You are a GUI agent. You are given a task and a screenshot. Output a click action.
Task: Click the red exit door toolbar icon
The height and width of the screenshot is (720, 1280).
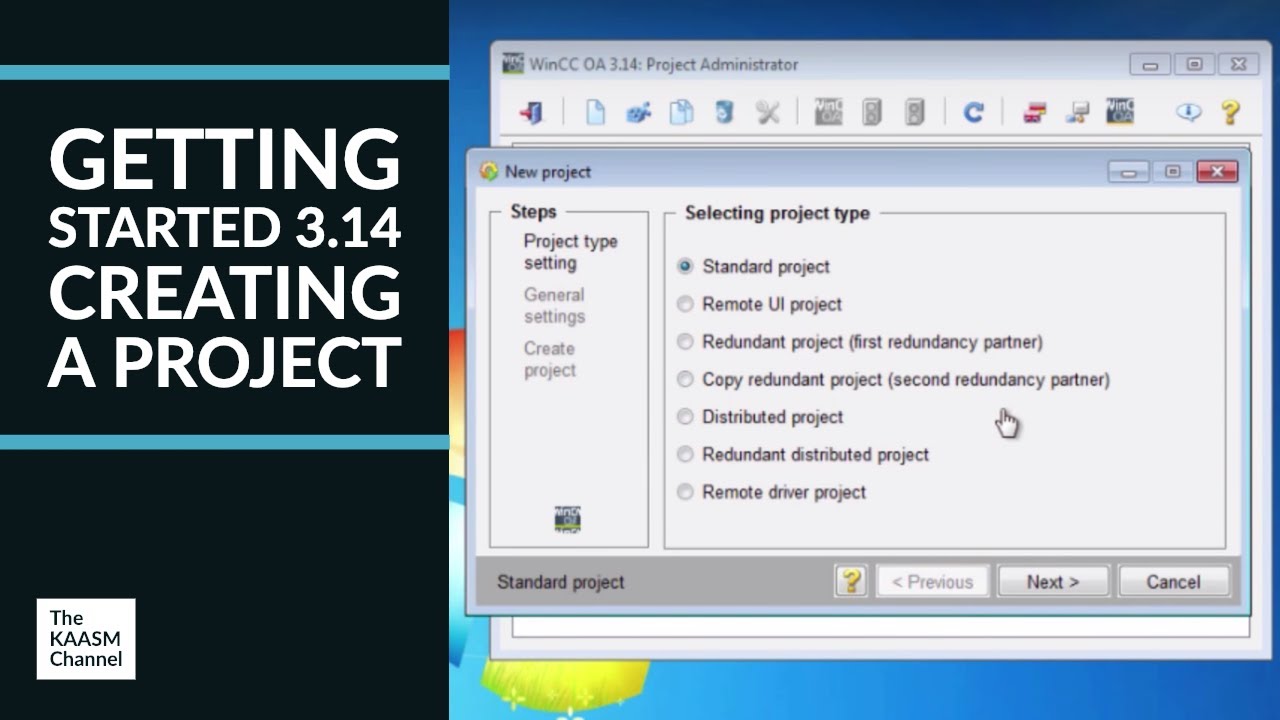click(x=532, y=112)
